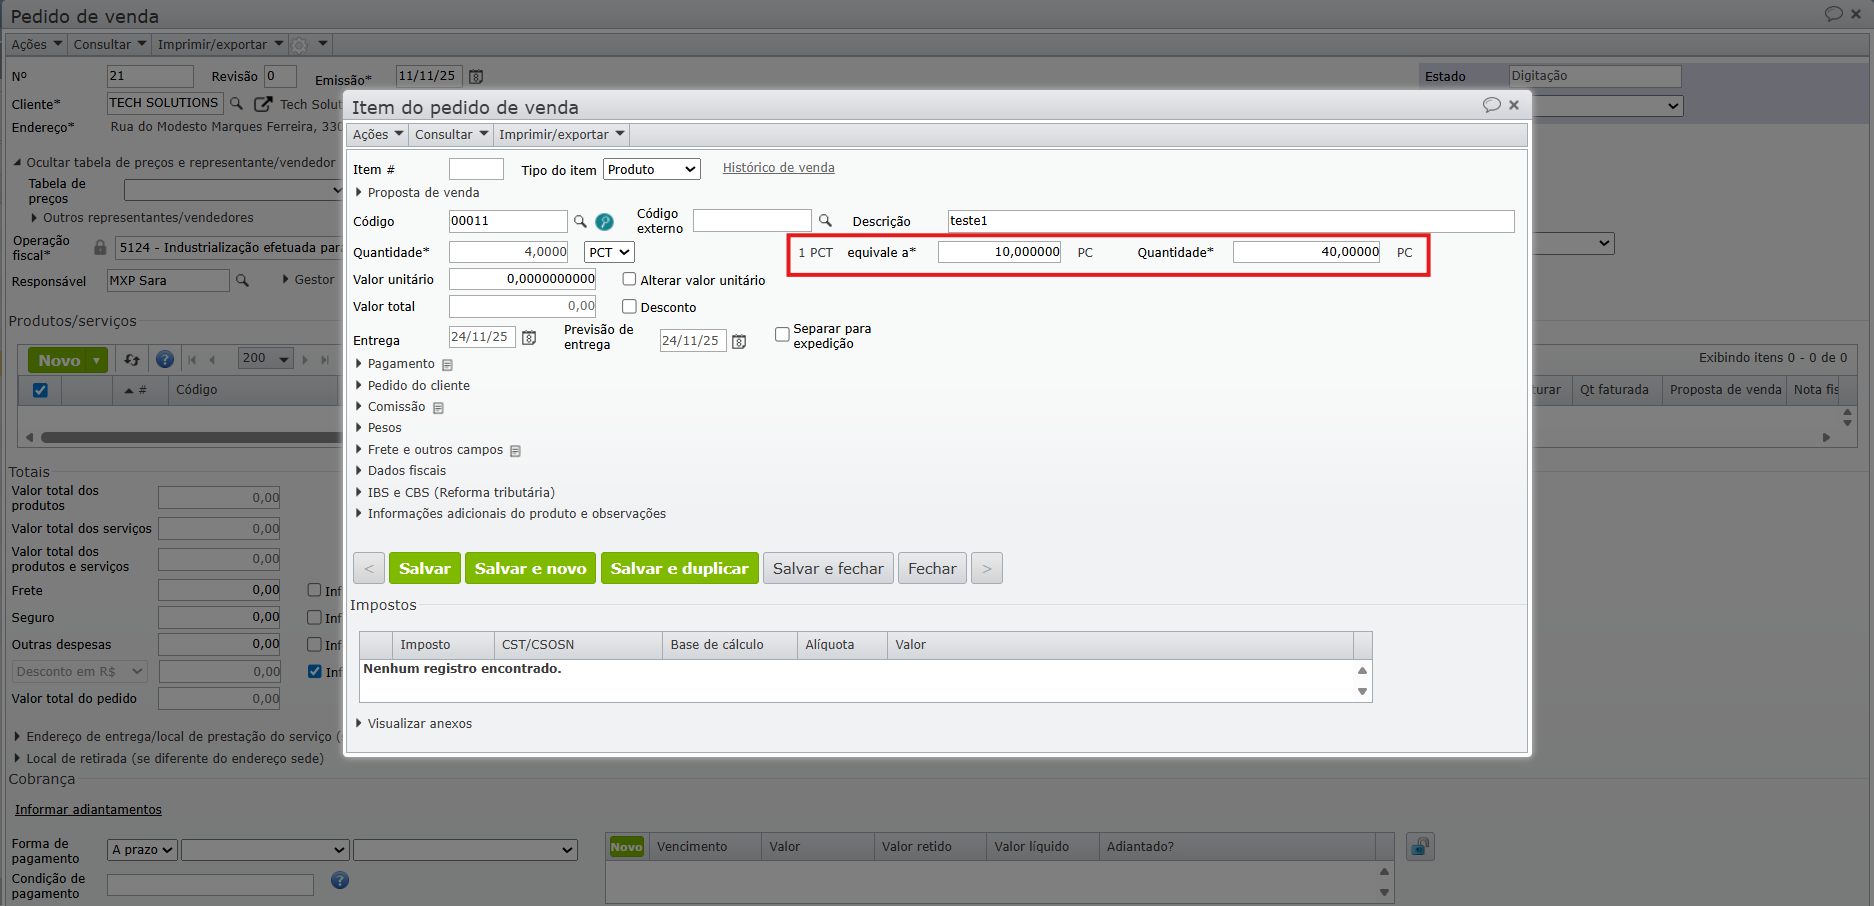Expand the Visualizar anexos section

[x=414, y=724]
